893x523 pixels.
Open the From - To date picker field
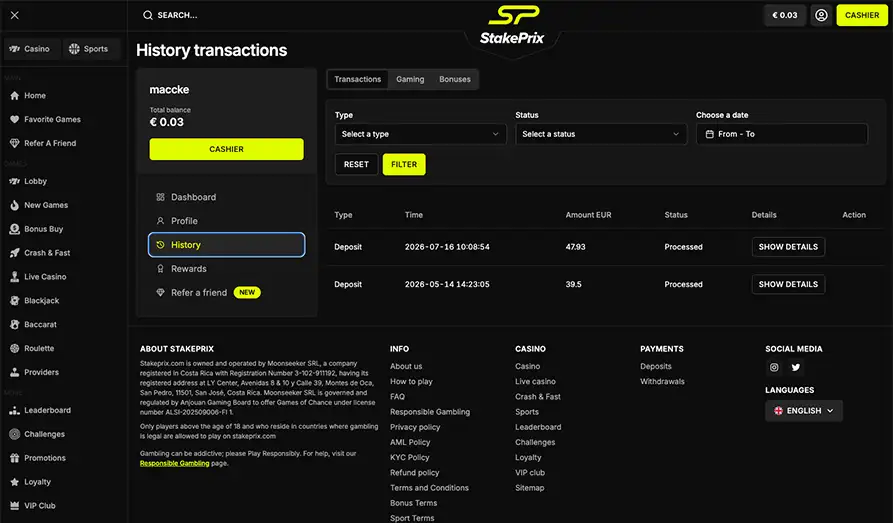781,134
